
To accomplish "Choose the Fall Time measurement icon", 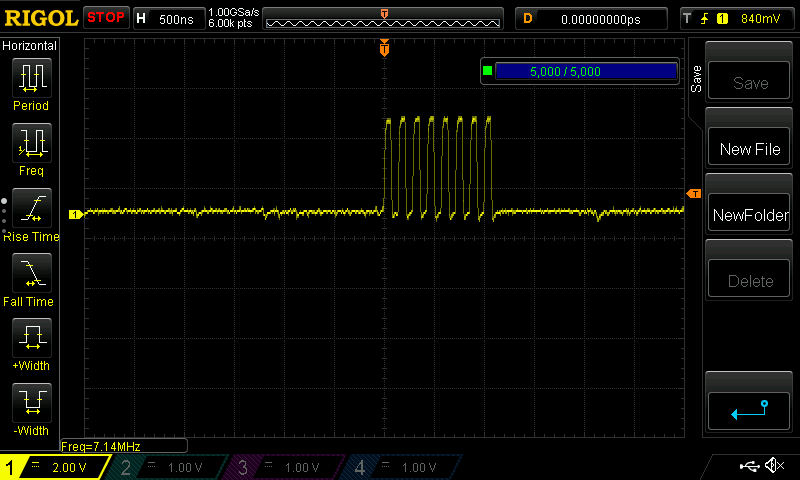I will pyautogui.click(x=31, y=272).
